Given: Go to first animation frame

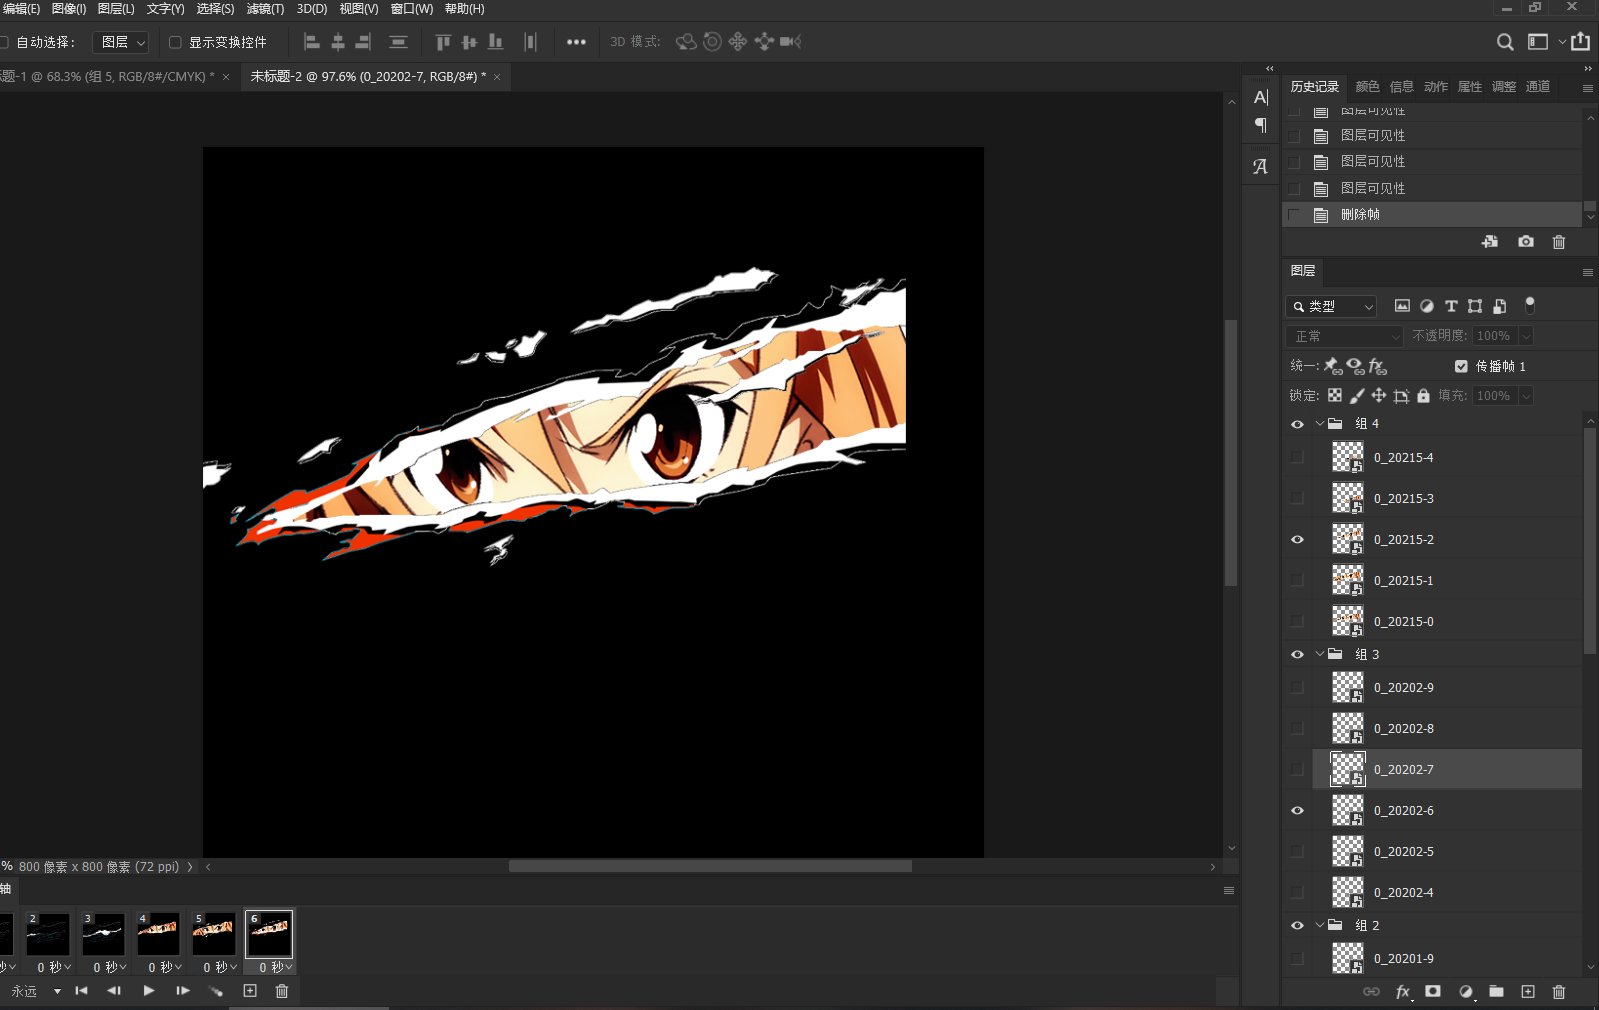Looking at the screenshot, I should [82, 991].
